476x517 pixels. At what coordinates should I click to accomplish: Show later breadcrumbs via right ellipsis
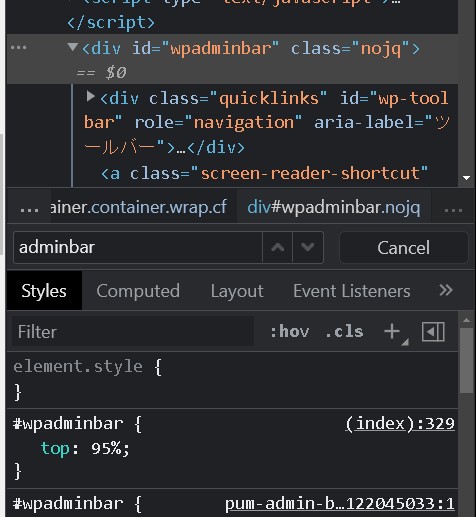[x=453, y=208]
